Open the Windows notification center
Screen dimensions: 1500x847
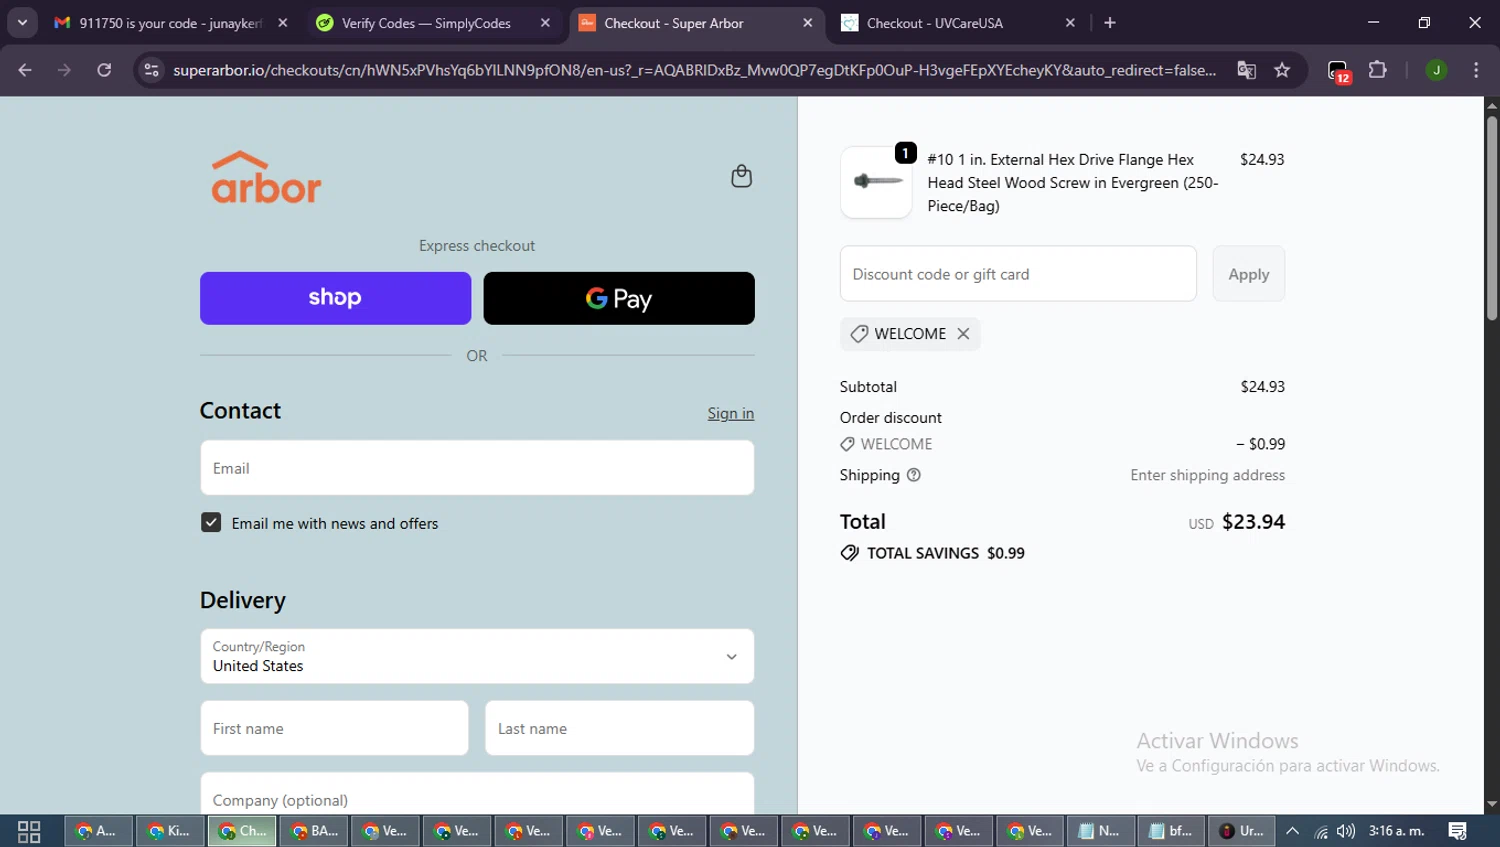[x=1458, y=831]
